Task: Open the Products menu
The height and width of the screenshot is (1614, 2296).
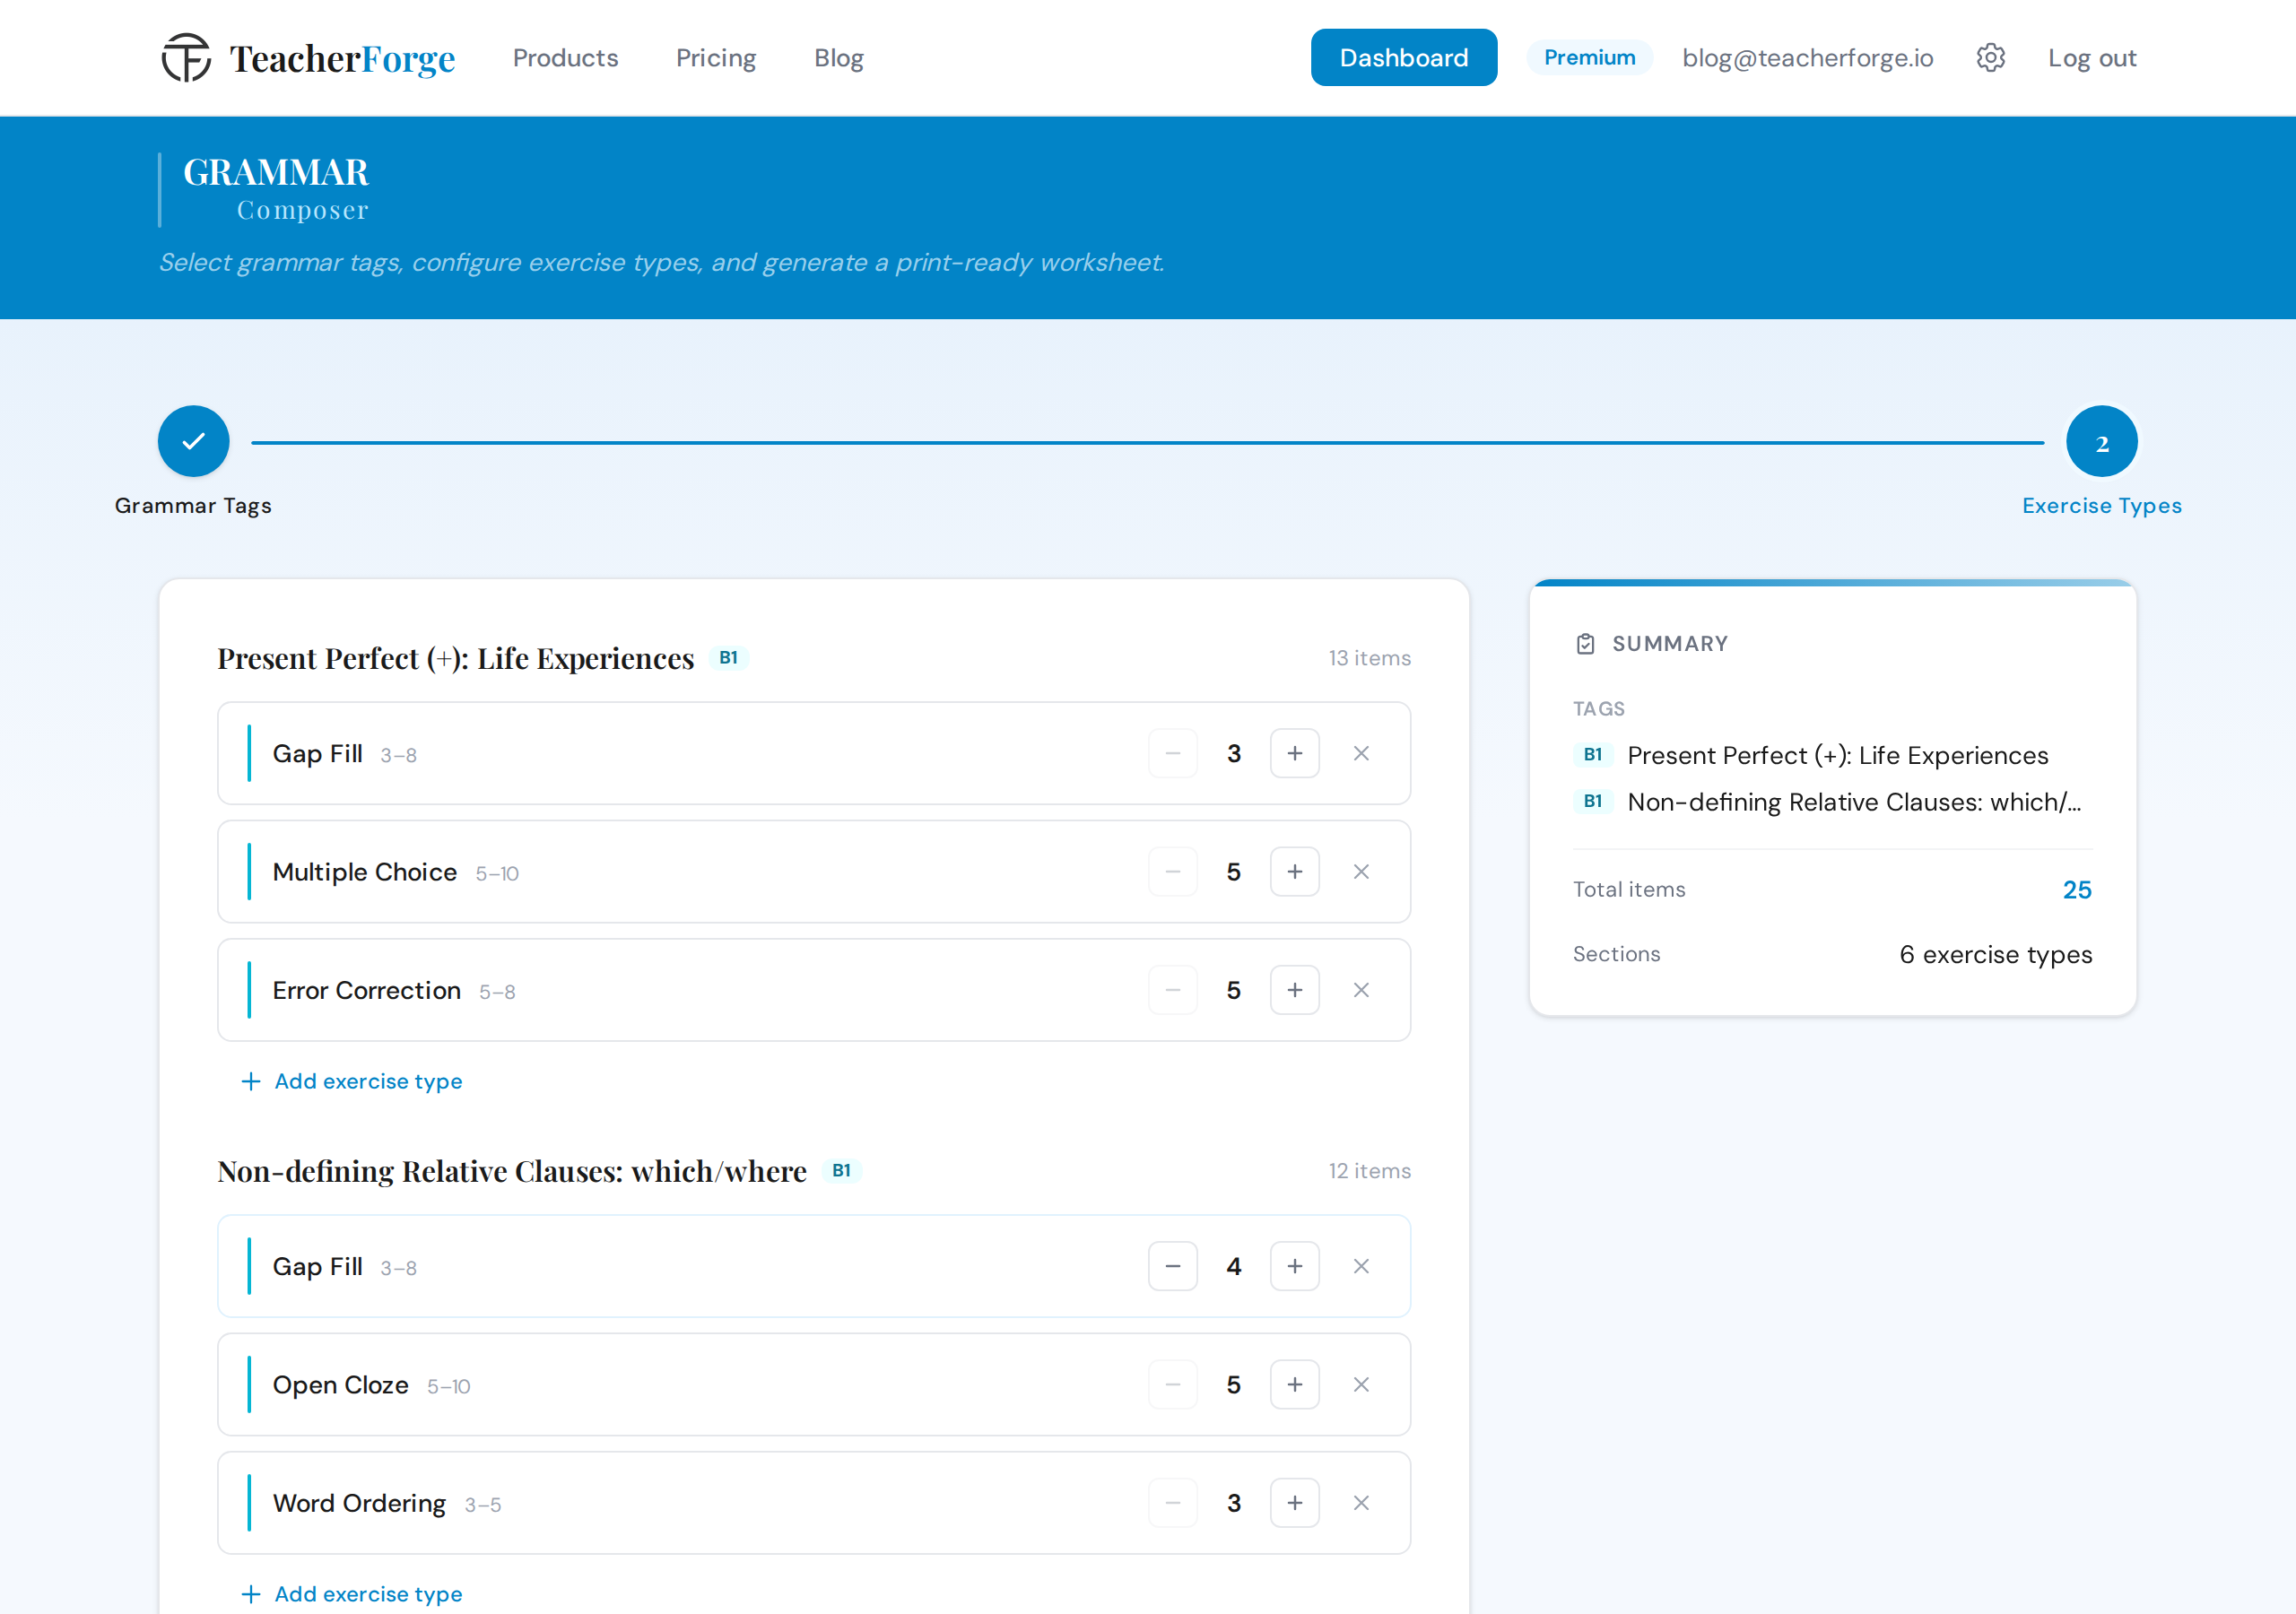Action: coord(565,58)
